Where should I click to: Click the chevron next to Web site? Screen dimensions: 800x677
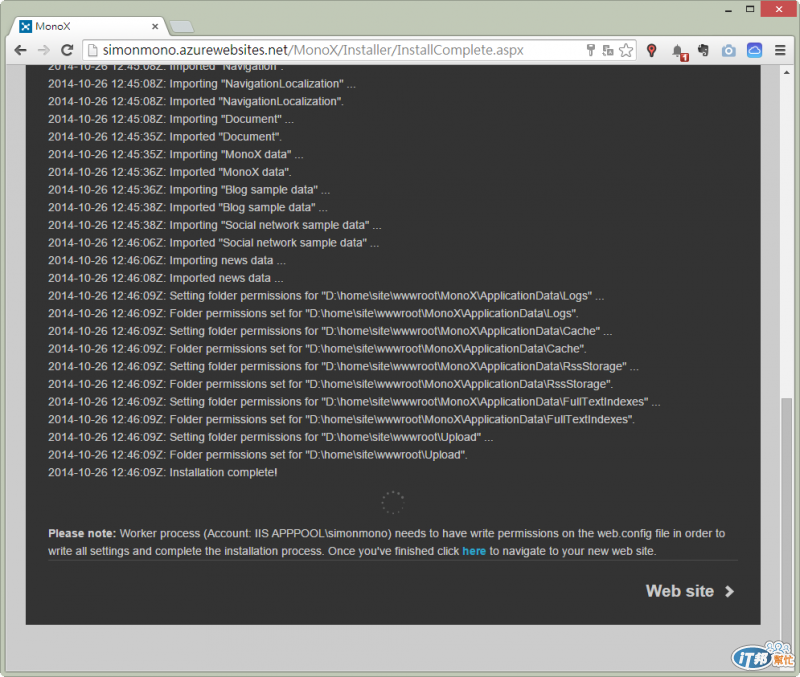pyautogui.click(x=730, y=591)
